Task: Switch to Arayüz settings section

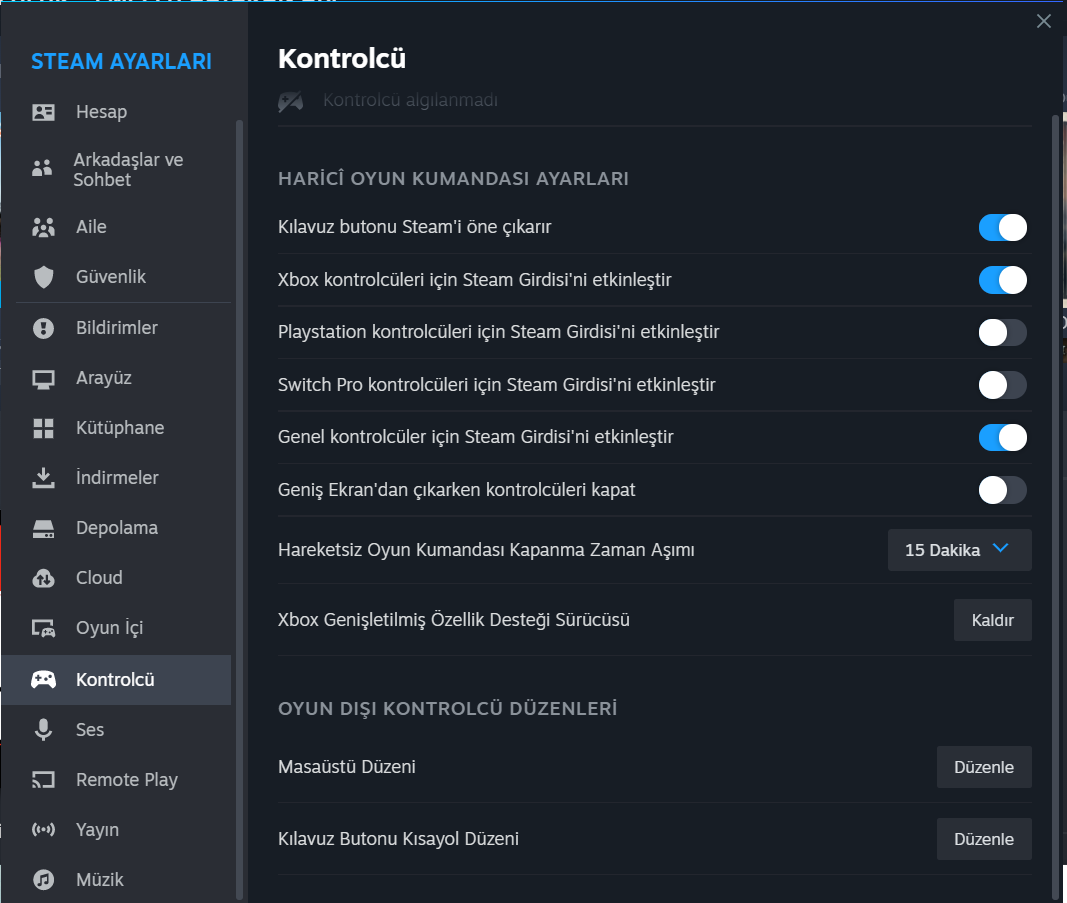Action: click(x=103, y=378)
